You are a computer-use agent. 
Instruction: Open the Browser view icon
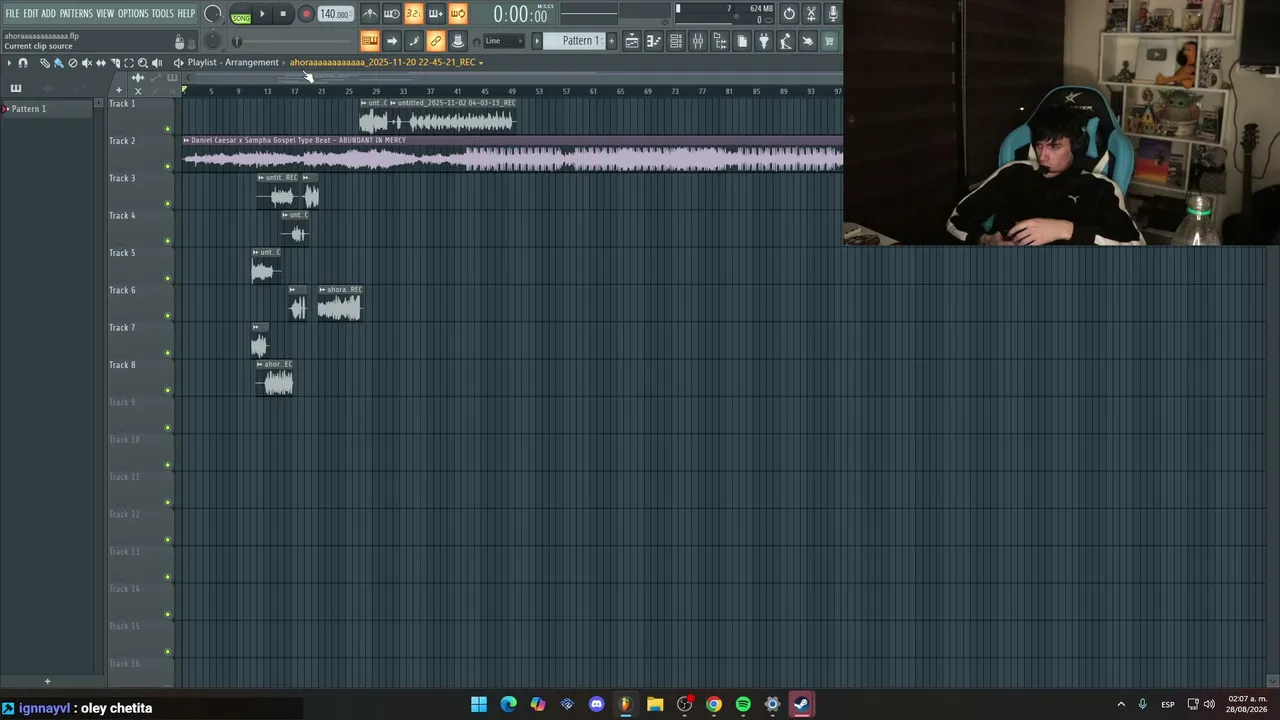720,41
